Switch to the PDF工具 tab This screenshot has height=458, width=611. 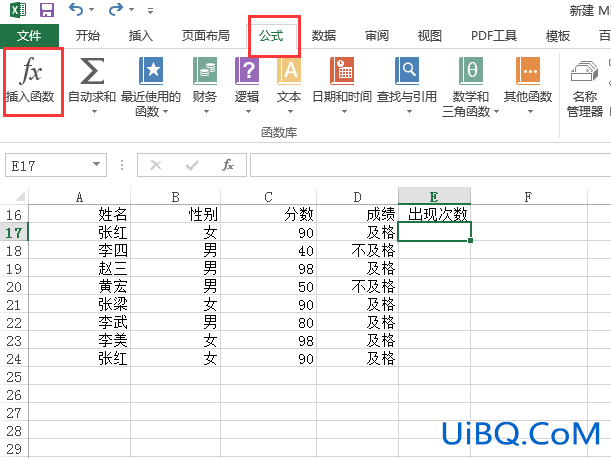494,36
